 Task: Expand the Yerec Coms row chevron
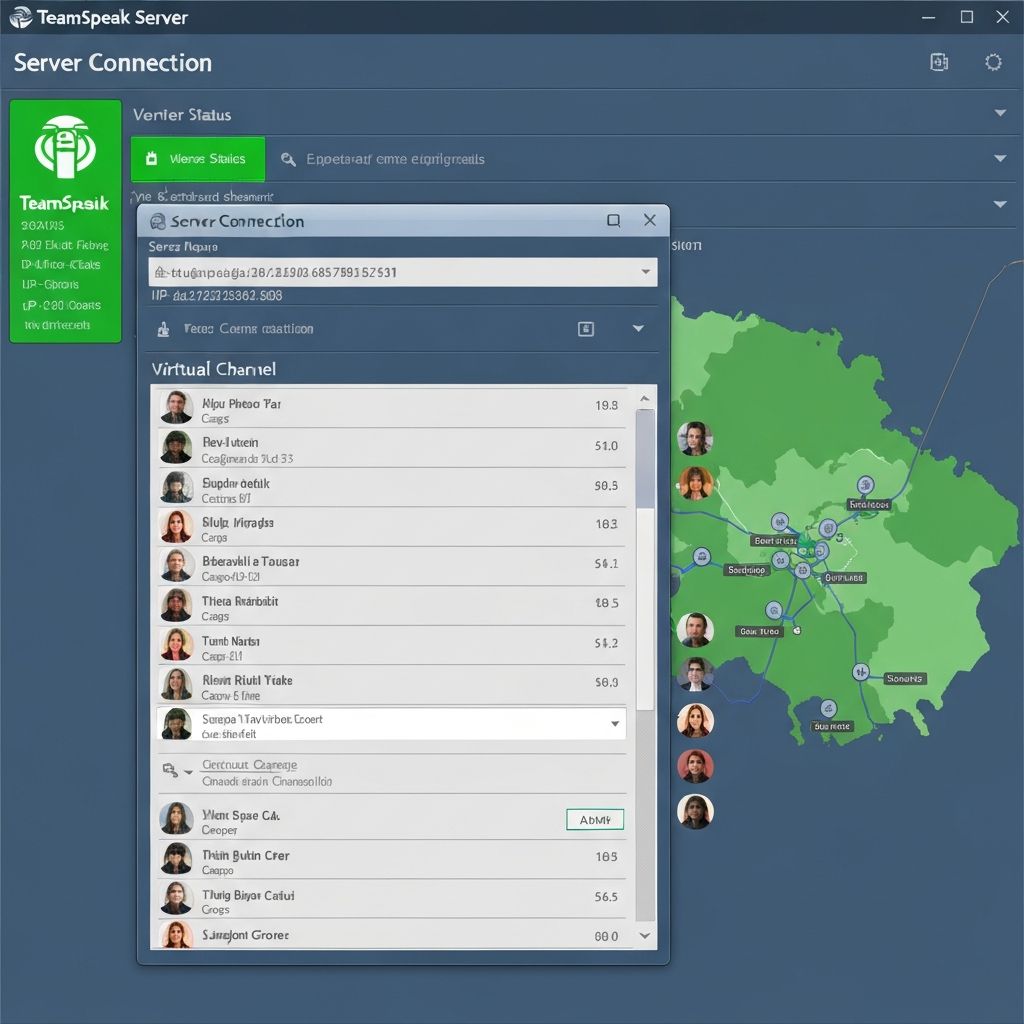tap(638, 329)
